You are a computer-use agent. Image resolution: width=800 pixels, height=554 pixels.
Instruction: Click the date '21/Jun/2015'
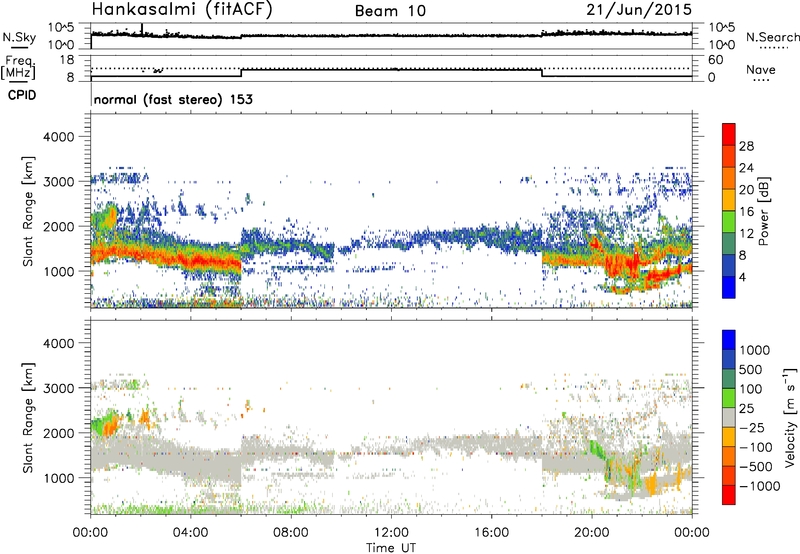639,9
